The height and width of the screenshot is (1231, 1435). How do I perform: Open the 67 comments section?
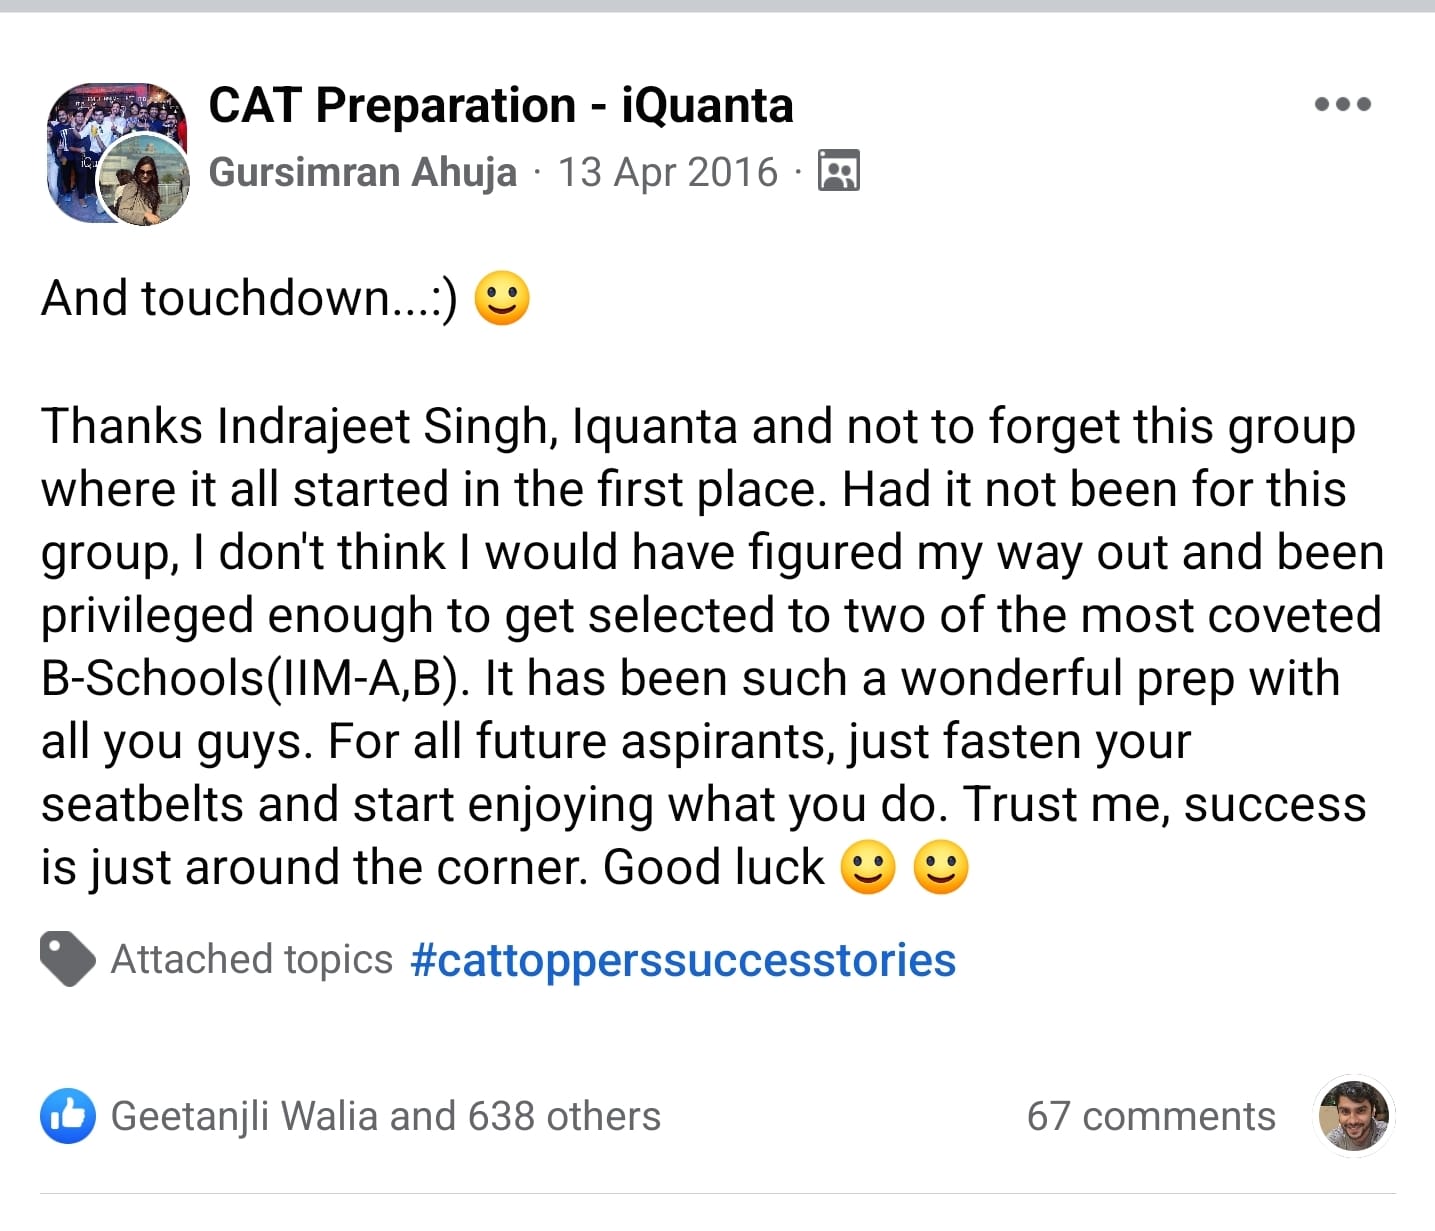[1151, 1116]
